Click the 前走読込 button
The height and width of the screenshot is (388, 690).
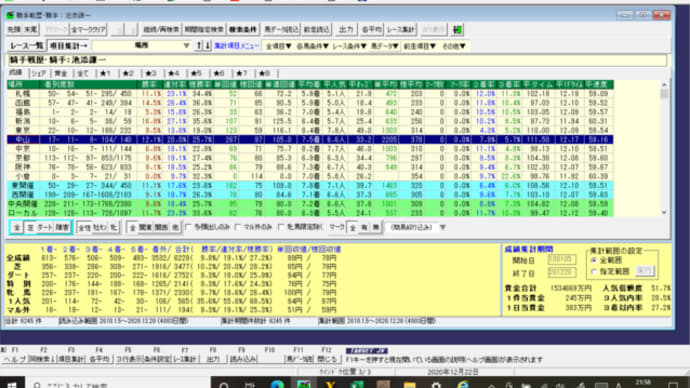[316, 29]
